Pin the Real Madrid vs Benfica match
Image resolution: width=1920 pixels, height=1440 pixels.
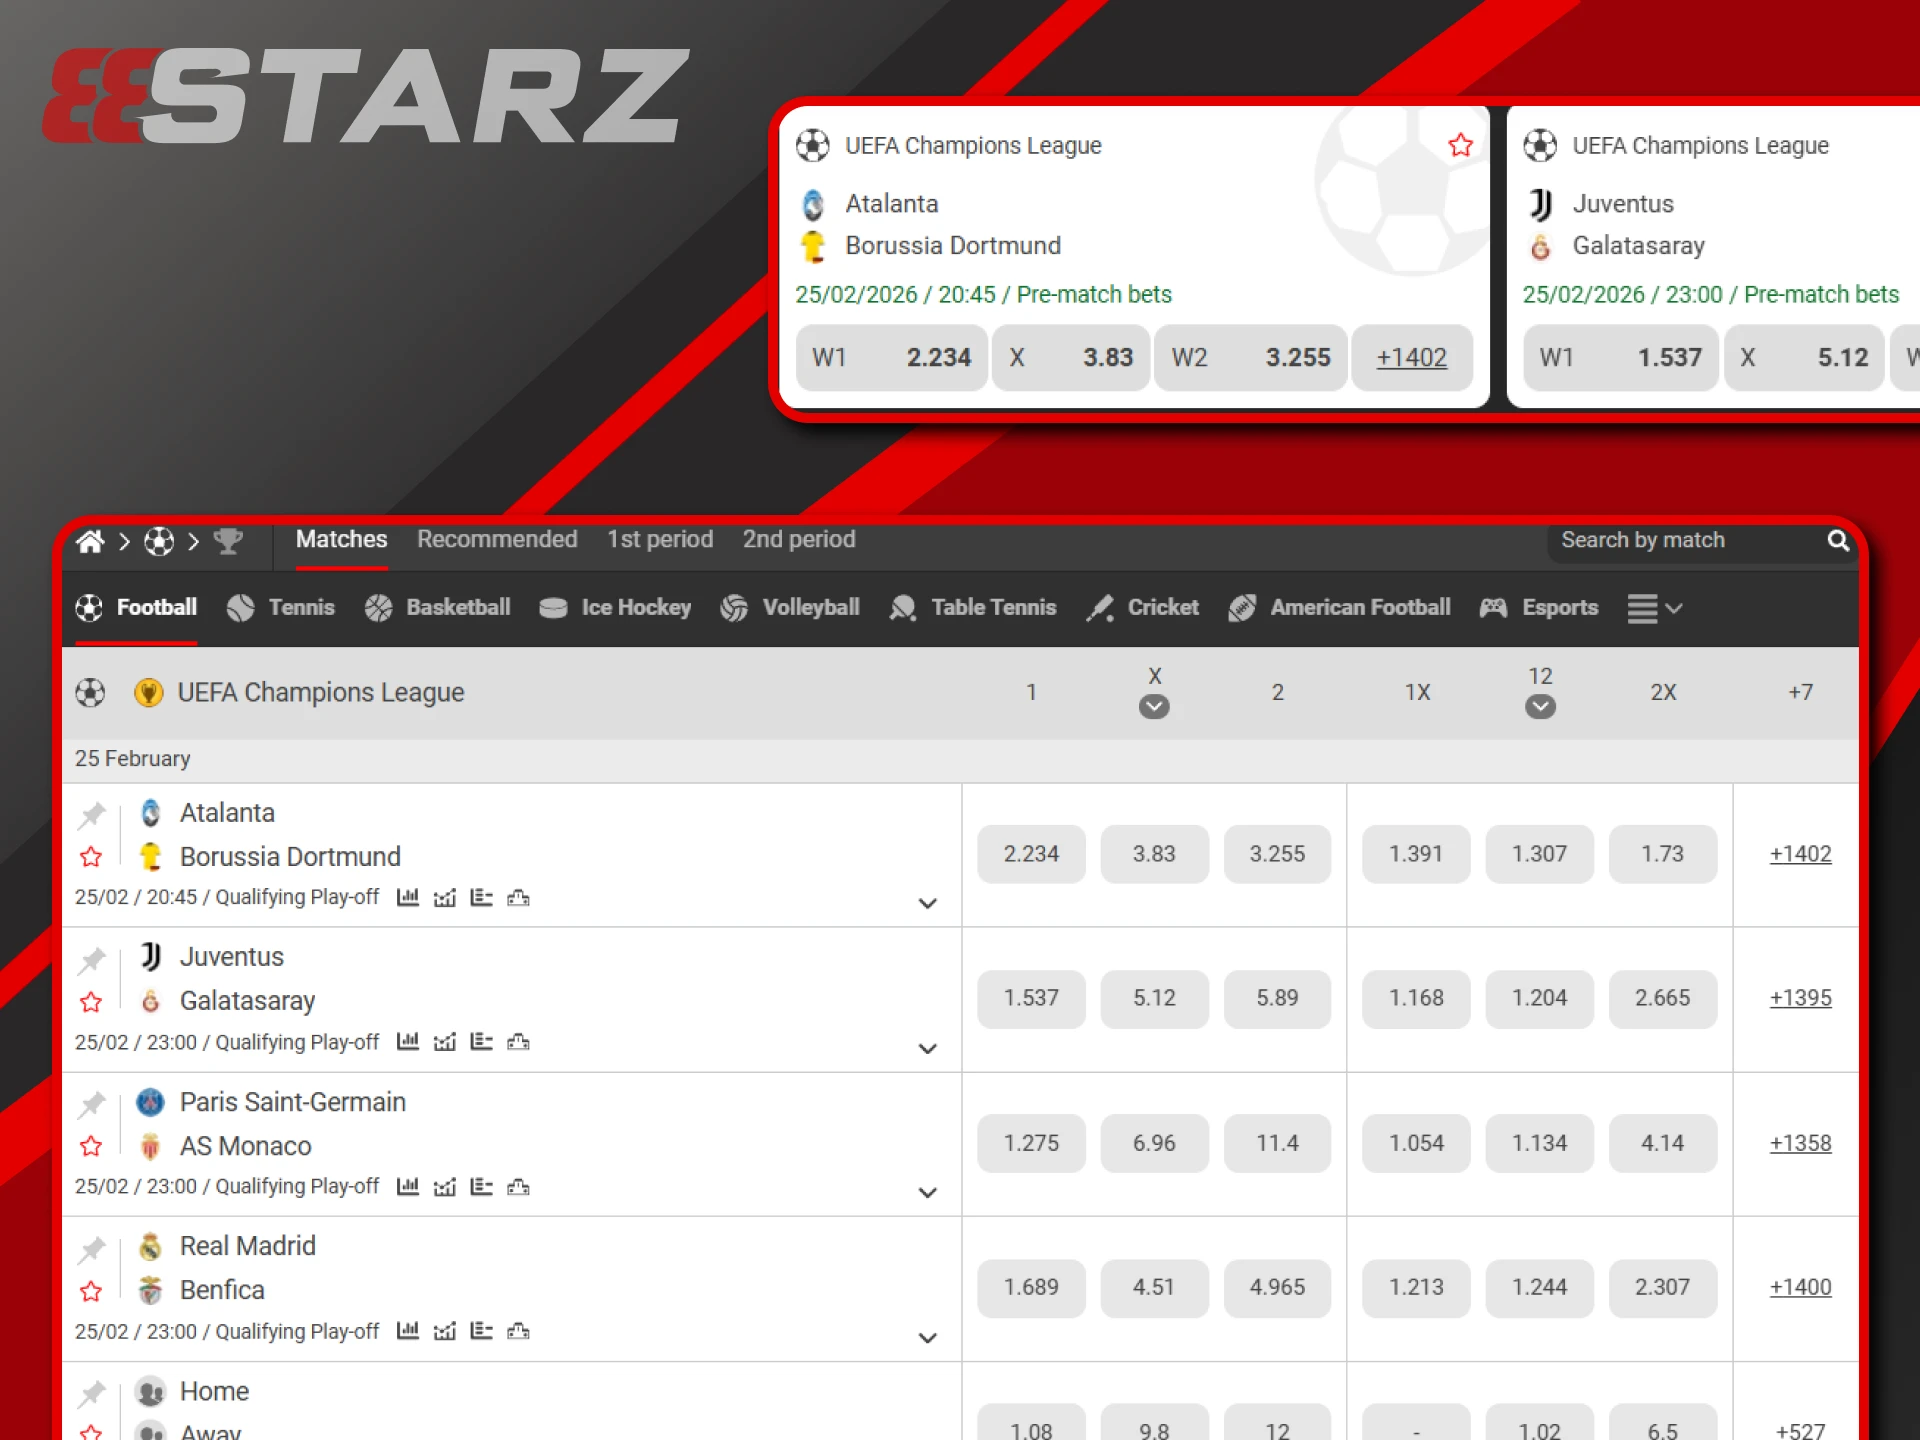[x=92, y=1249]
